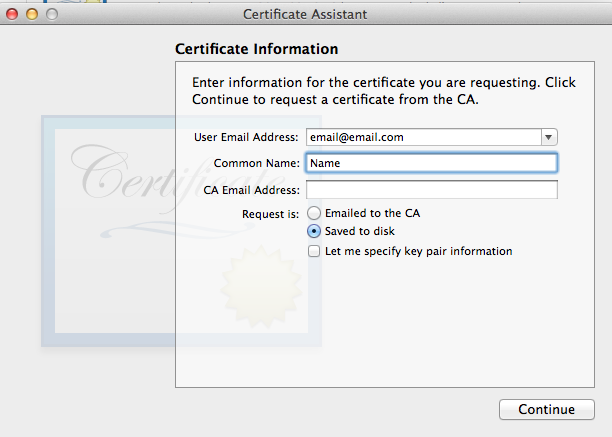The height and width of the screenshot is (437, 612).
Task: Close the Certificate Assistant window
Action: tap(12, 14)
